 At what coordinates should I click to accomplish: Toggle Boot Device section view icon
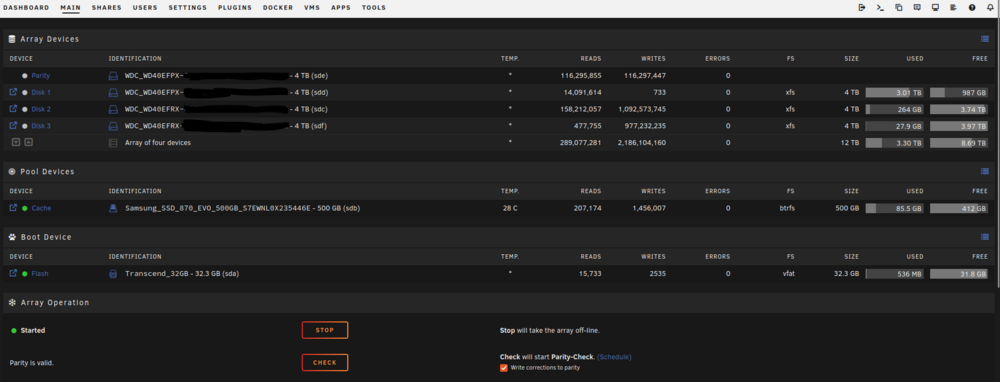985,237
